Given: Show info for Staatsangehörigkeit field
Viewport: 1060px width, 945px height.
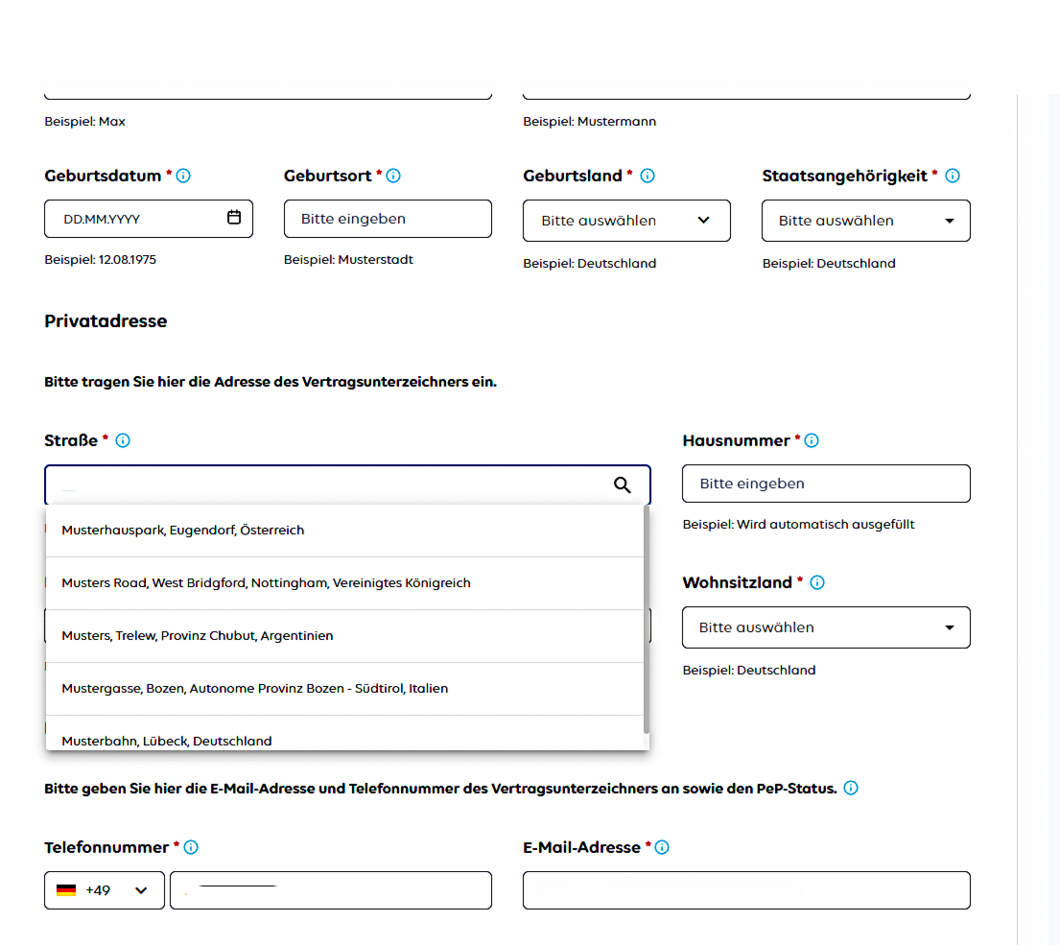Looking at the screenshot, I should [x=952, y=176].
